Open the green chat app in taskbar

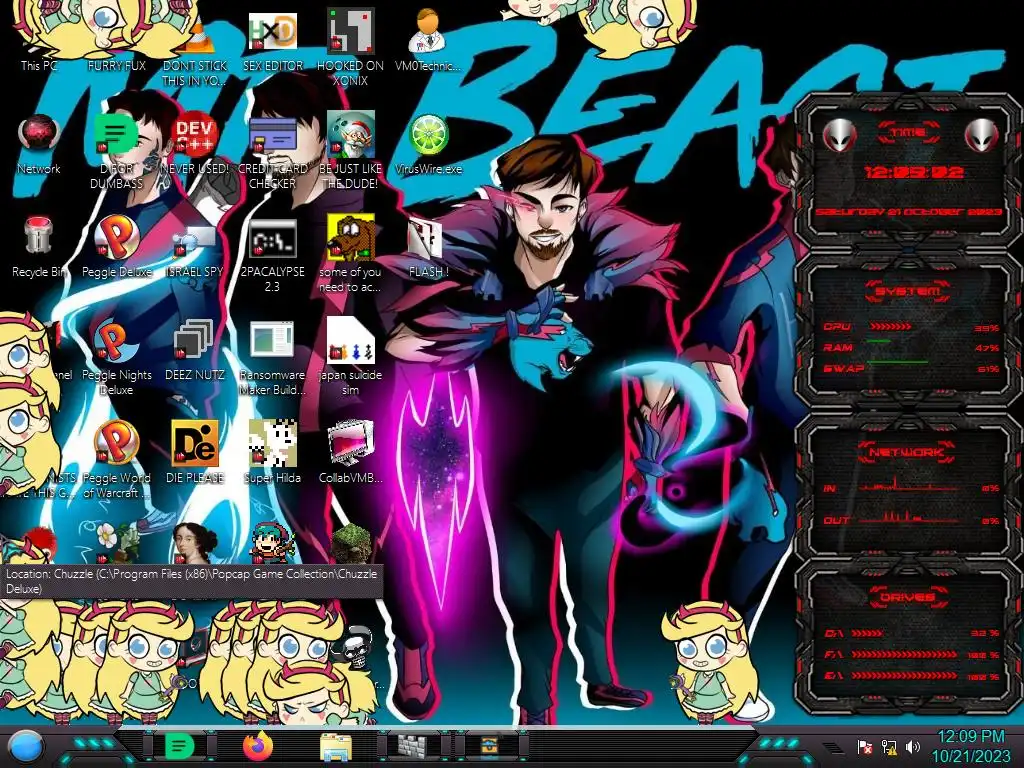point(179,746)
